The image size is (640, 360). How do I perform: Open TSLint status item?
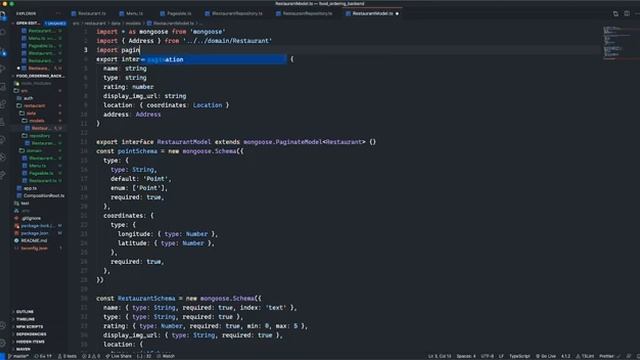click(x=585, y=356)
